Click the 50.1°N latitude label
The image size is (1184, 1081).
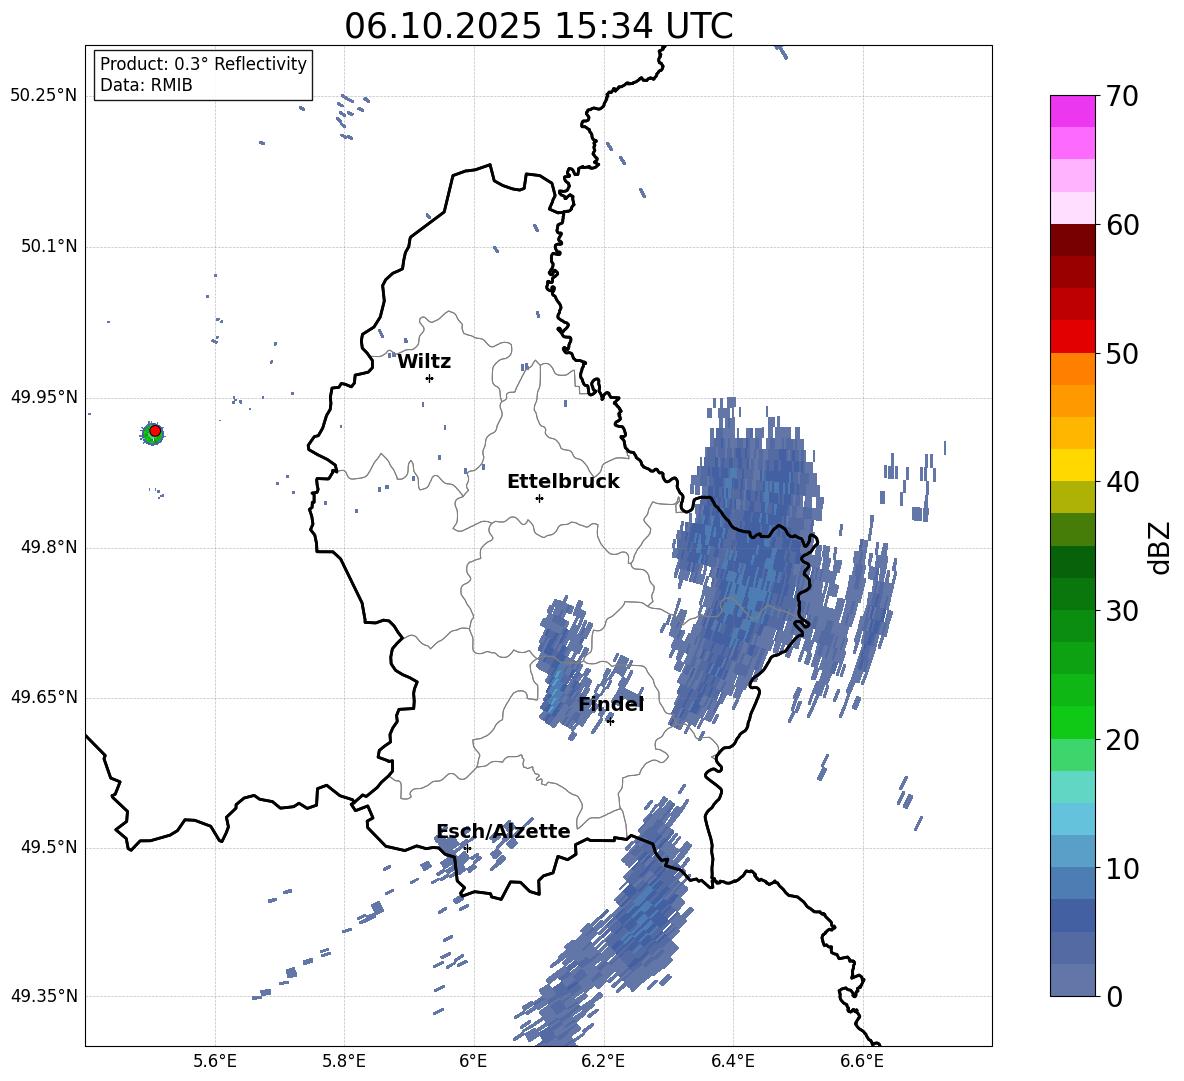click(x=48, y=246)
